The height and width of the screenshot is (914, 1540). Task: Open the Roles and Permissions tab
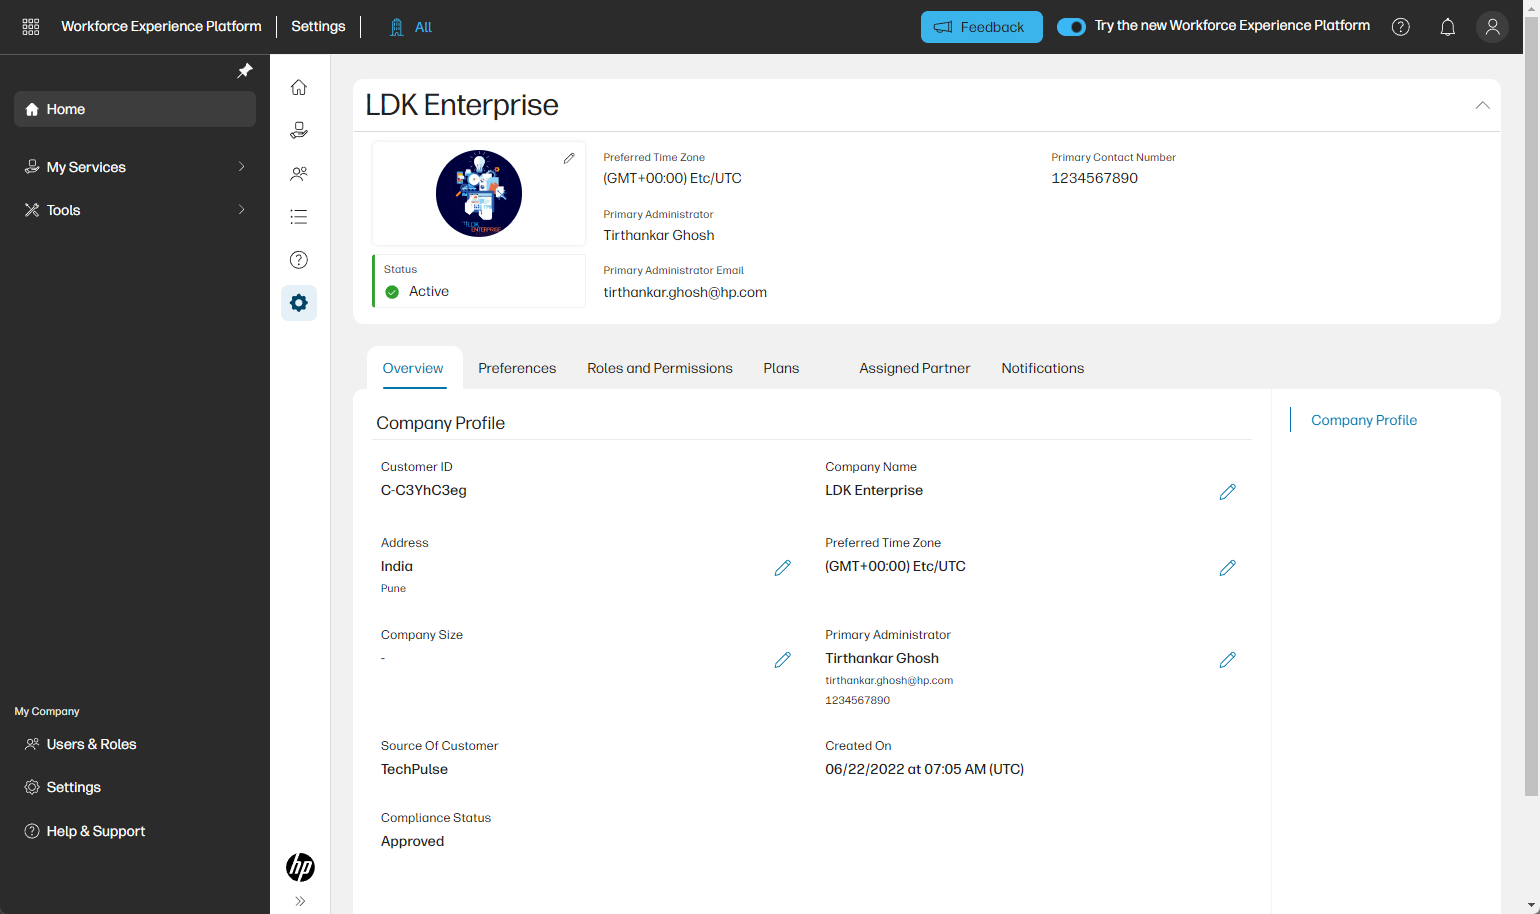point(659,368)
